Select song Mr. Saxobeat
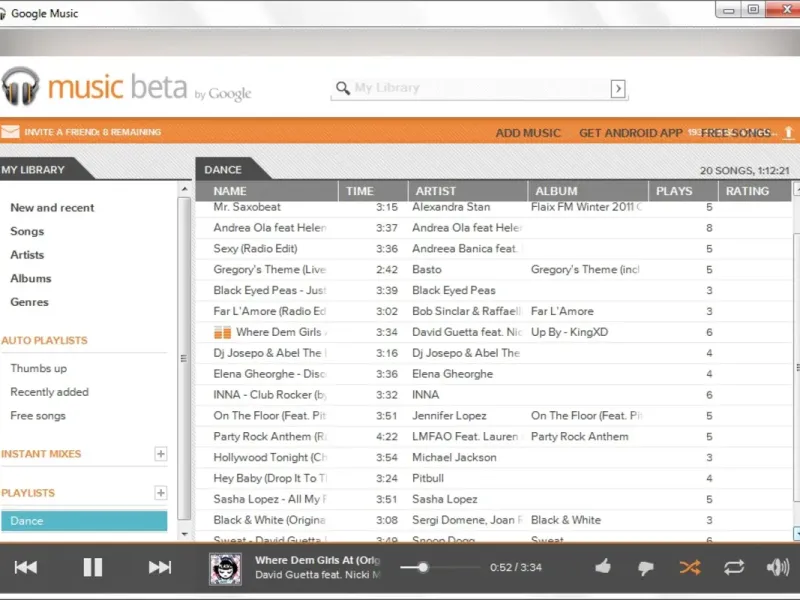Image resolution: width=800 pixels, height=600 pixels. pyautogui.click(x=247, y=207)
